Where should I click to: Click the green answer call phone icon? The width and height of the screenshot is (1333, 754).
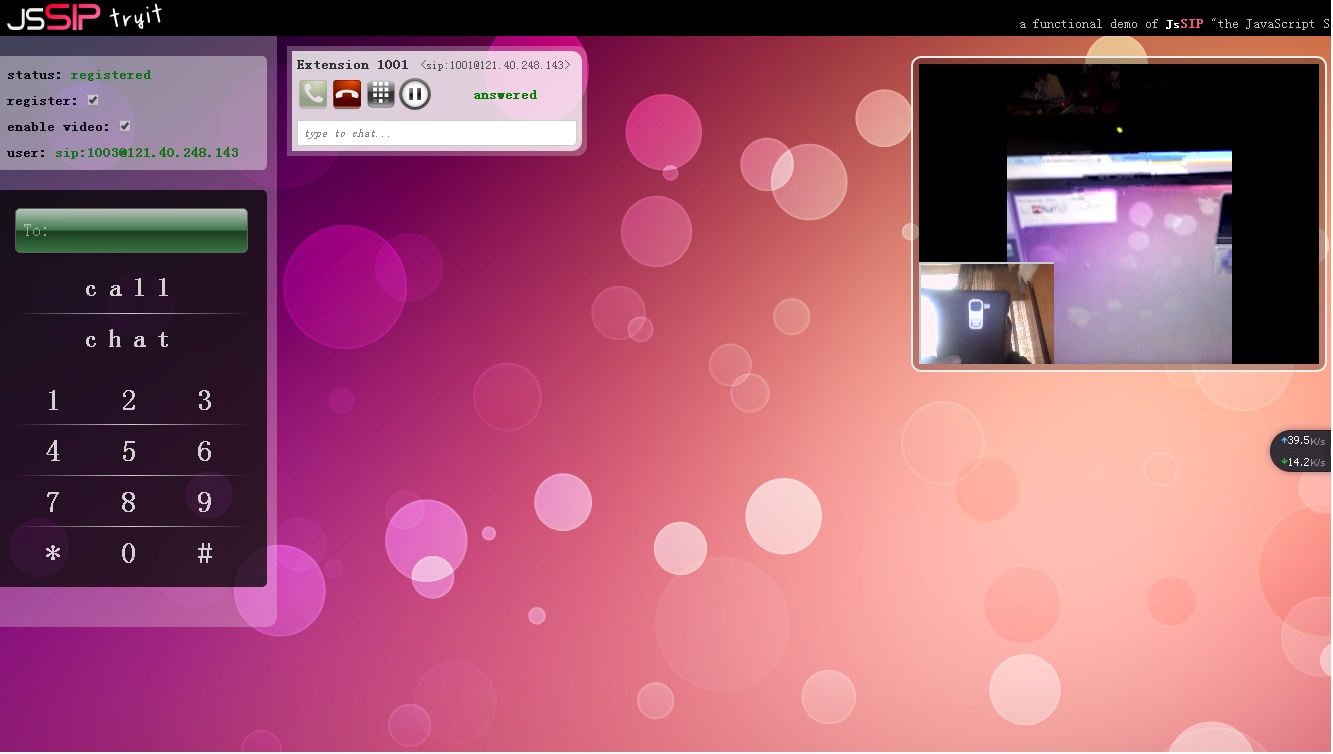pos(312,93)
